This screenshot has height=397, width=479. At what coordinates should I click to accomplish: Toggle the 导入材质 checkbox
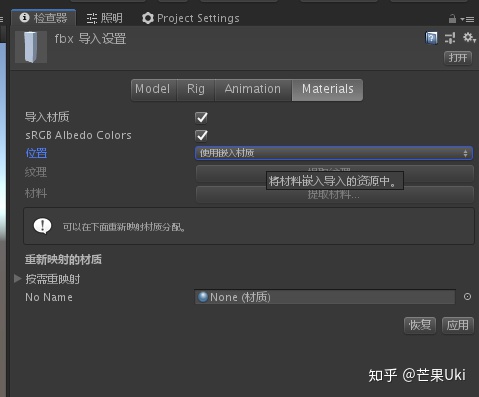(x=201, y=117)
